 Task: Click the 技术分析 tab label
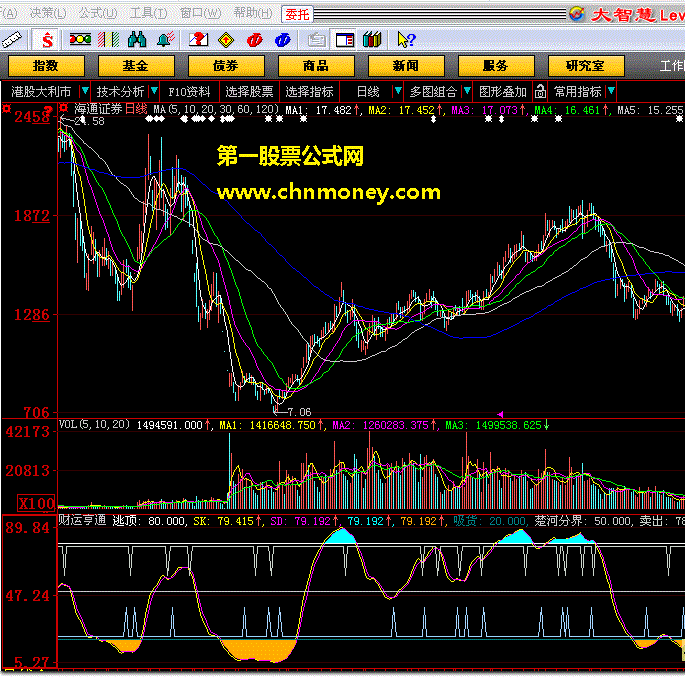pyautogui.click(x=120, y=92)
